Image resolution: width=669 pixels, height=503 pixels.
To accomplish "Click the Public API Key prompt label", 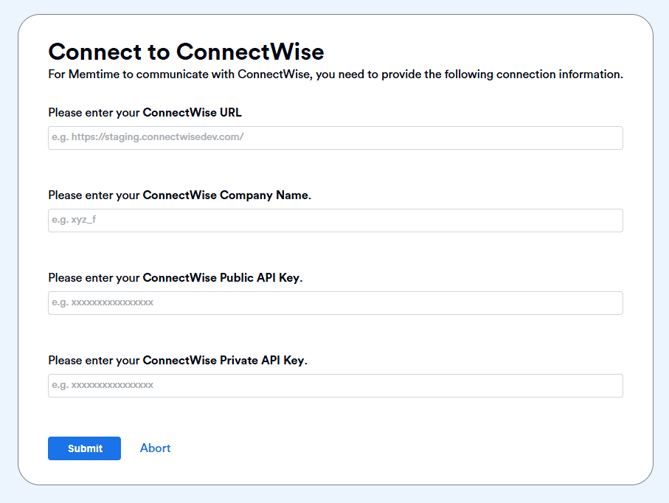I will click(x=175, y=277).
